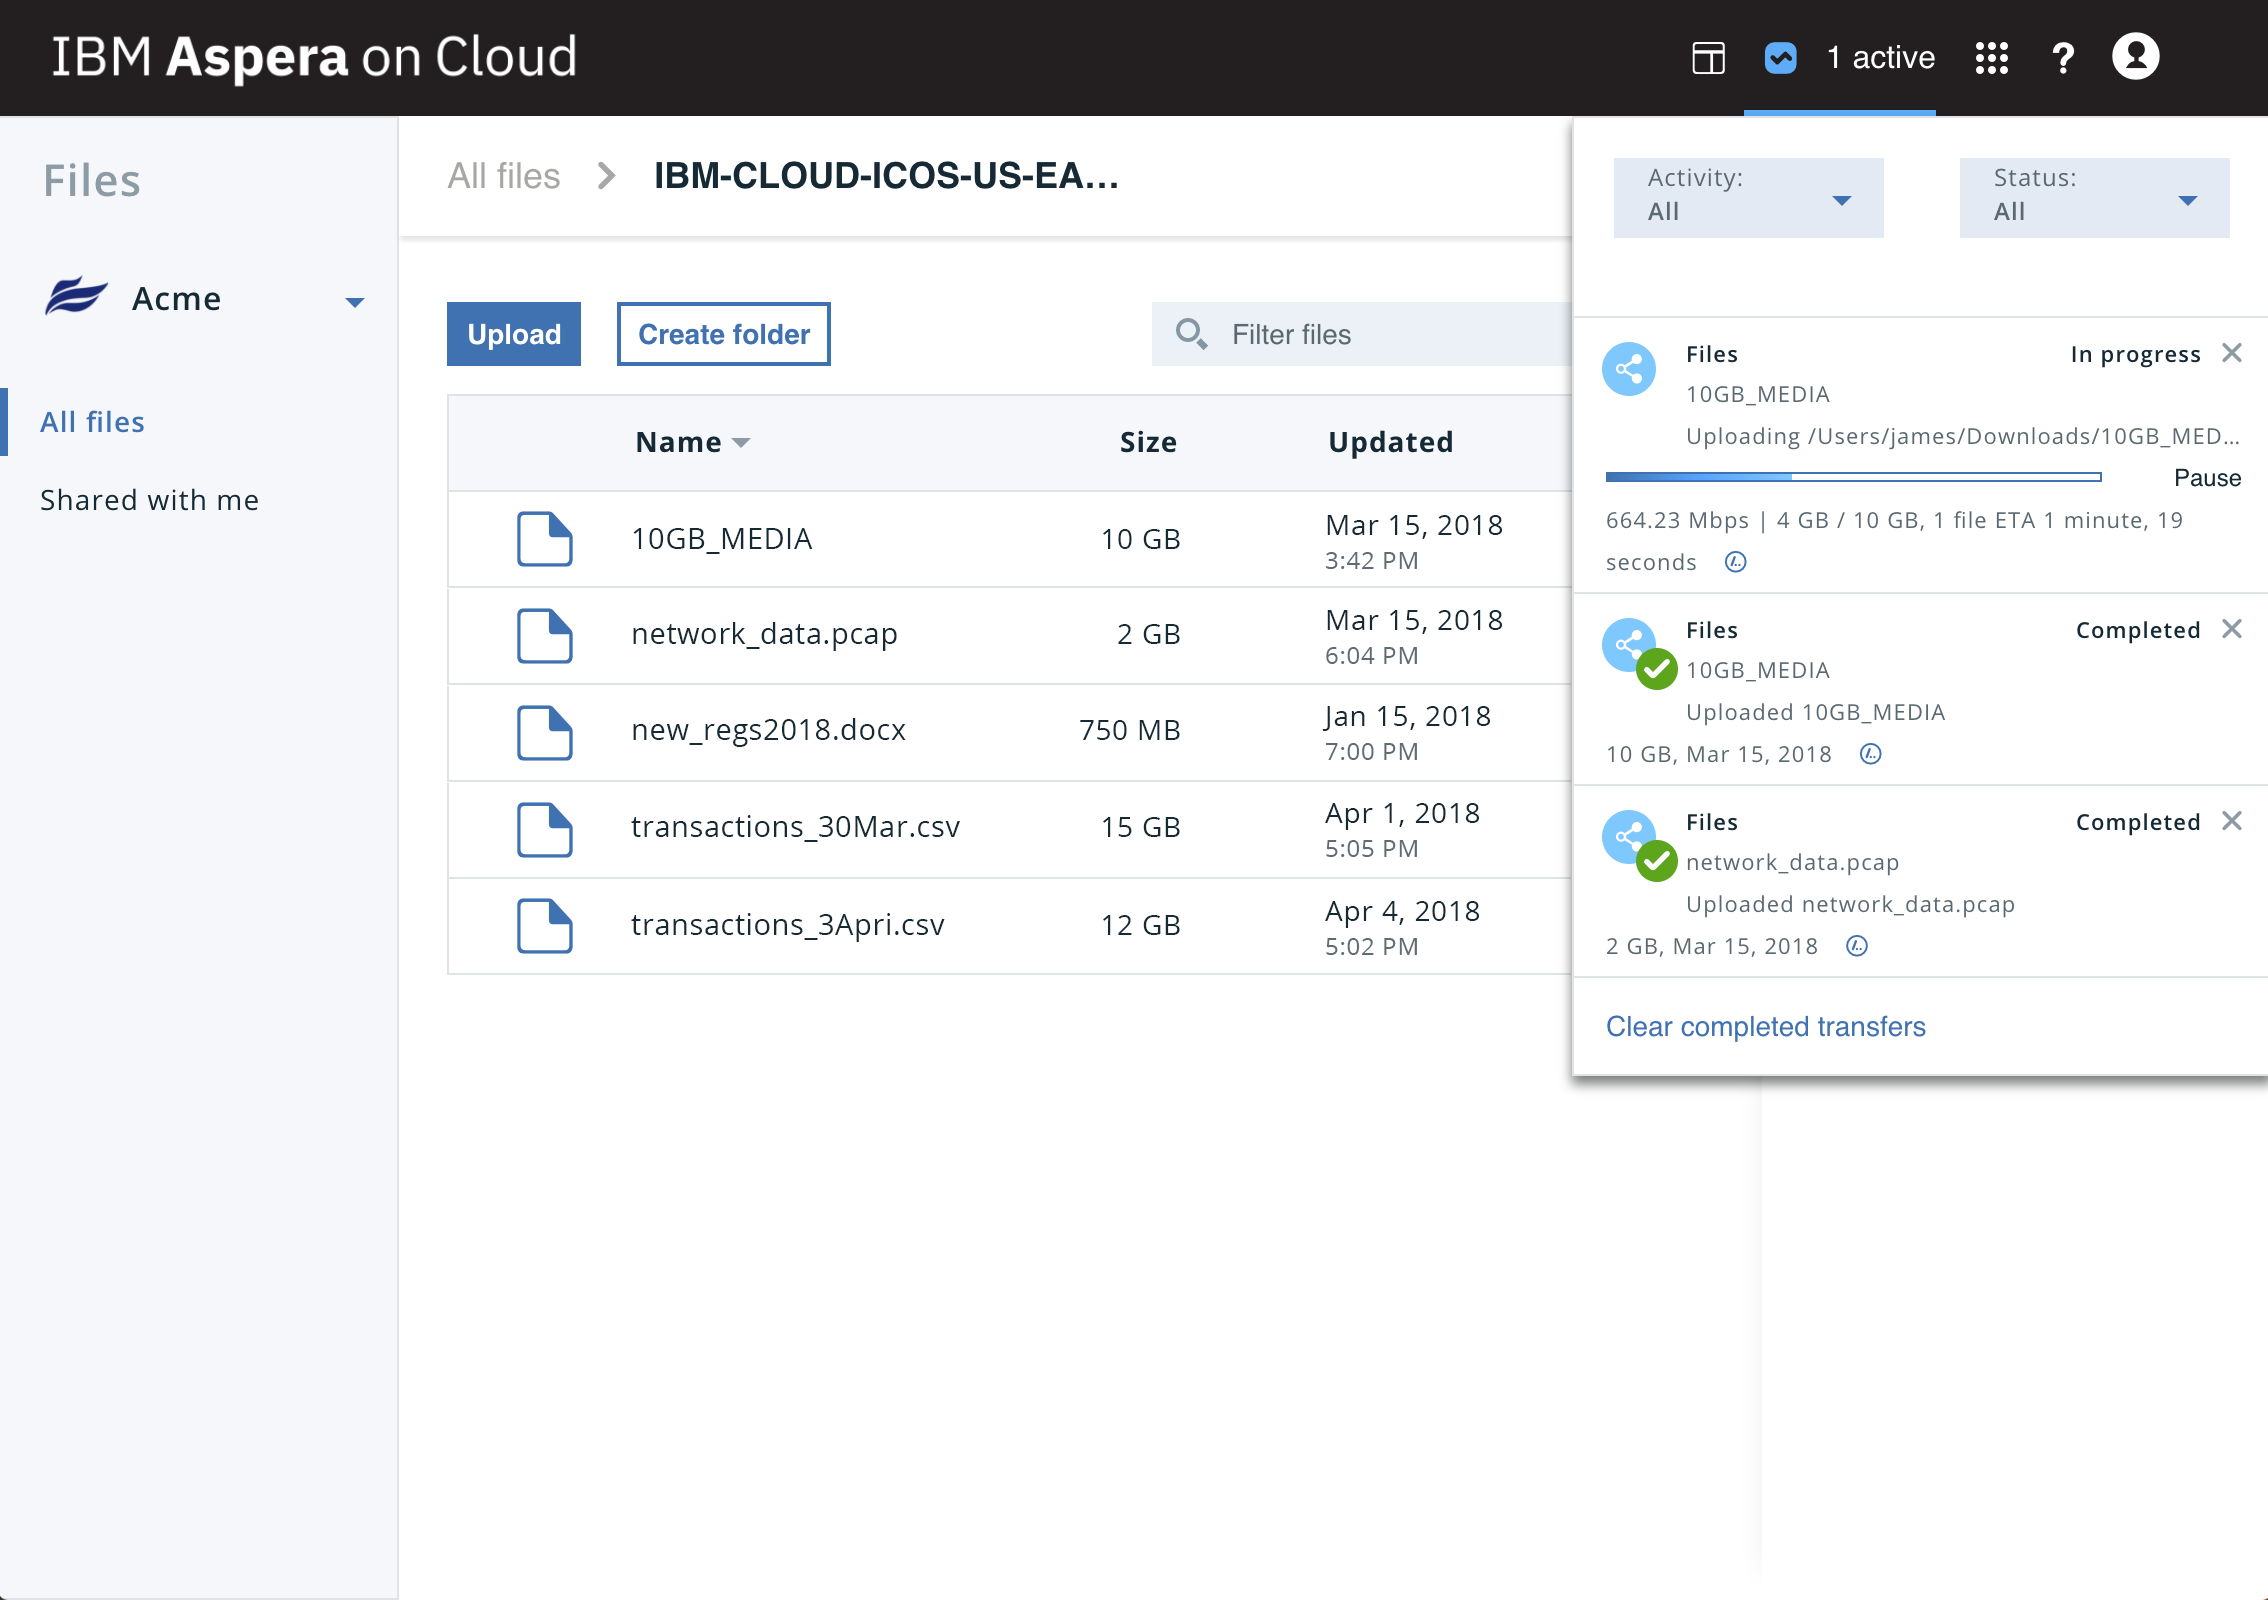Click Clear completed transfers
This screenshot has height=1600, width=2268.
tap(1765, 1026)
